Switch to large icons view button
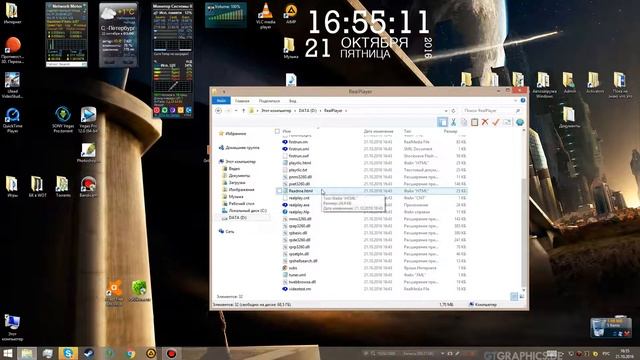Image resolution: width=640 pixels, height=360 pixels. point(522,297)
